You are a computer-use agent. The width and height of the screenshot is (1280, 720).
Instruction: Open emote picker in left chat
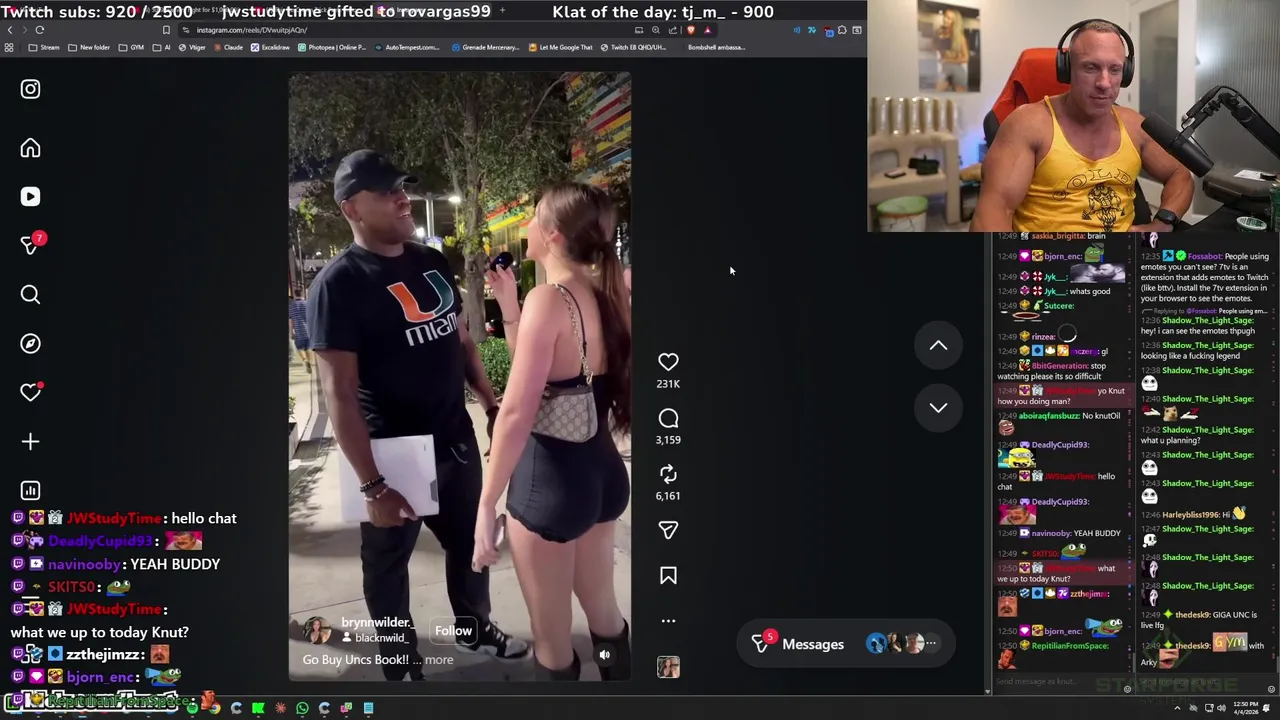1127,689
